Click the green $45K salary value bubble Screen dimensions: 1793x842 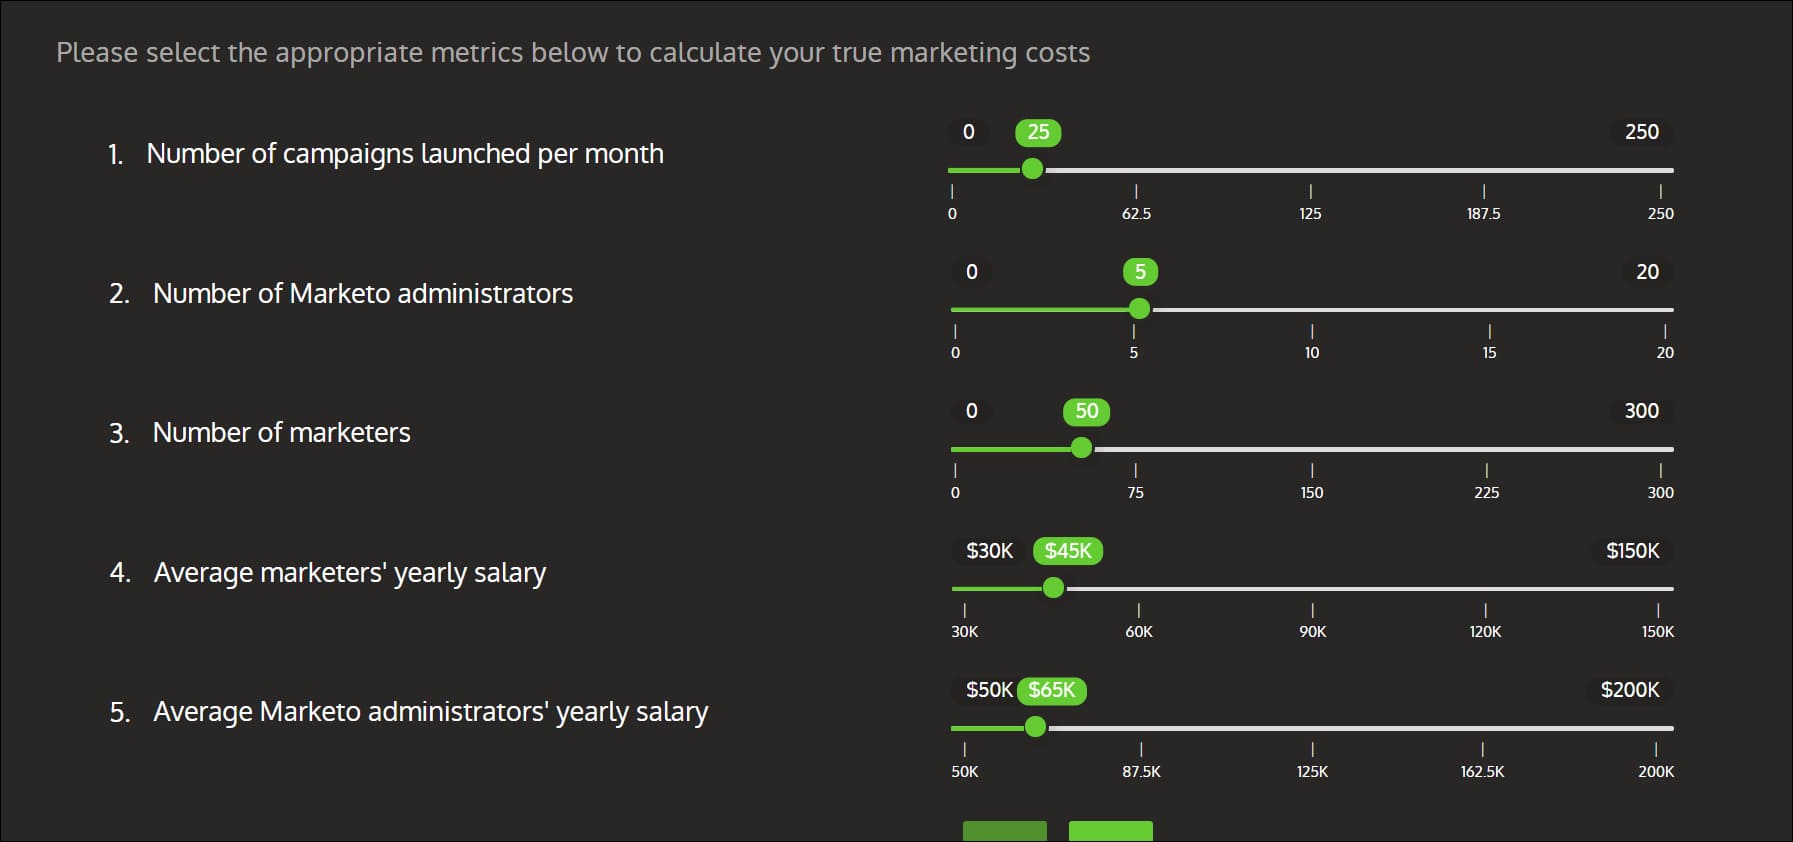(1068, 551)
